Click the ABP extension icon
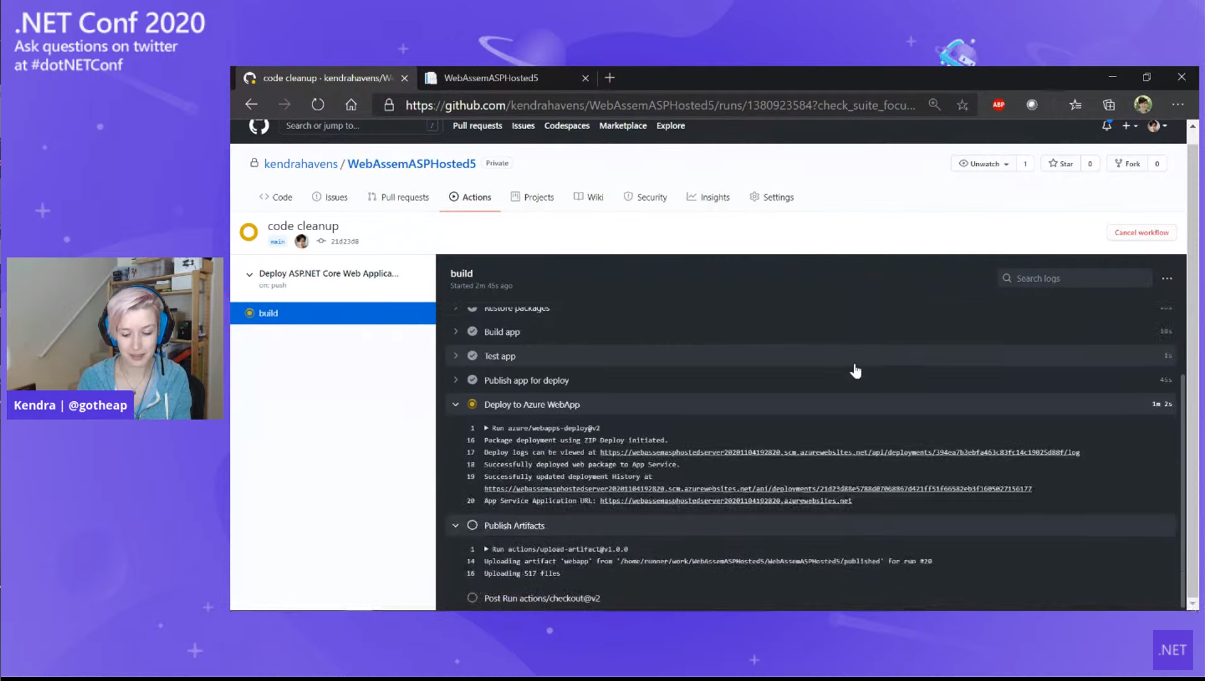Screen dimensions: 1205x681 click(x=998, y=105)
